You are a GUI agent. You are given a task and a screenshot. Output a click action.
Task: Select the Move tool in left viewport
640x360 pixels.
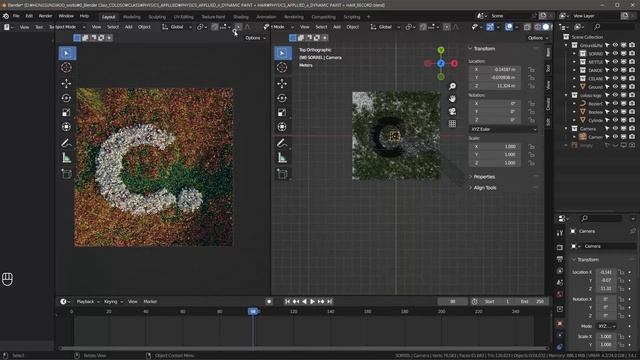point(67,84)
